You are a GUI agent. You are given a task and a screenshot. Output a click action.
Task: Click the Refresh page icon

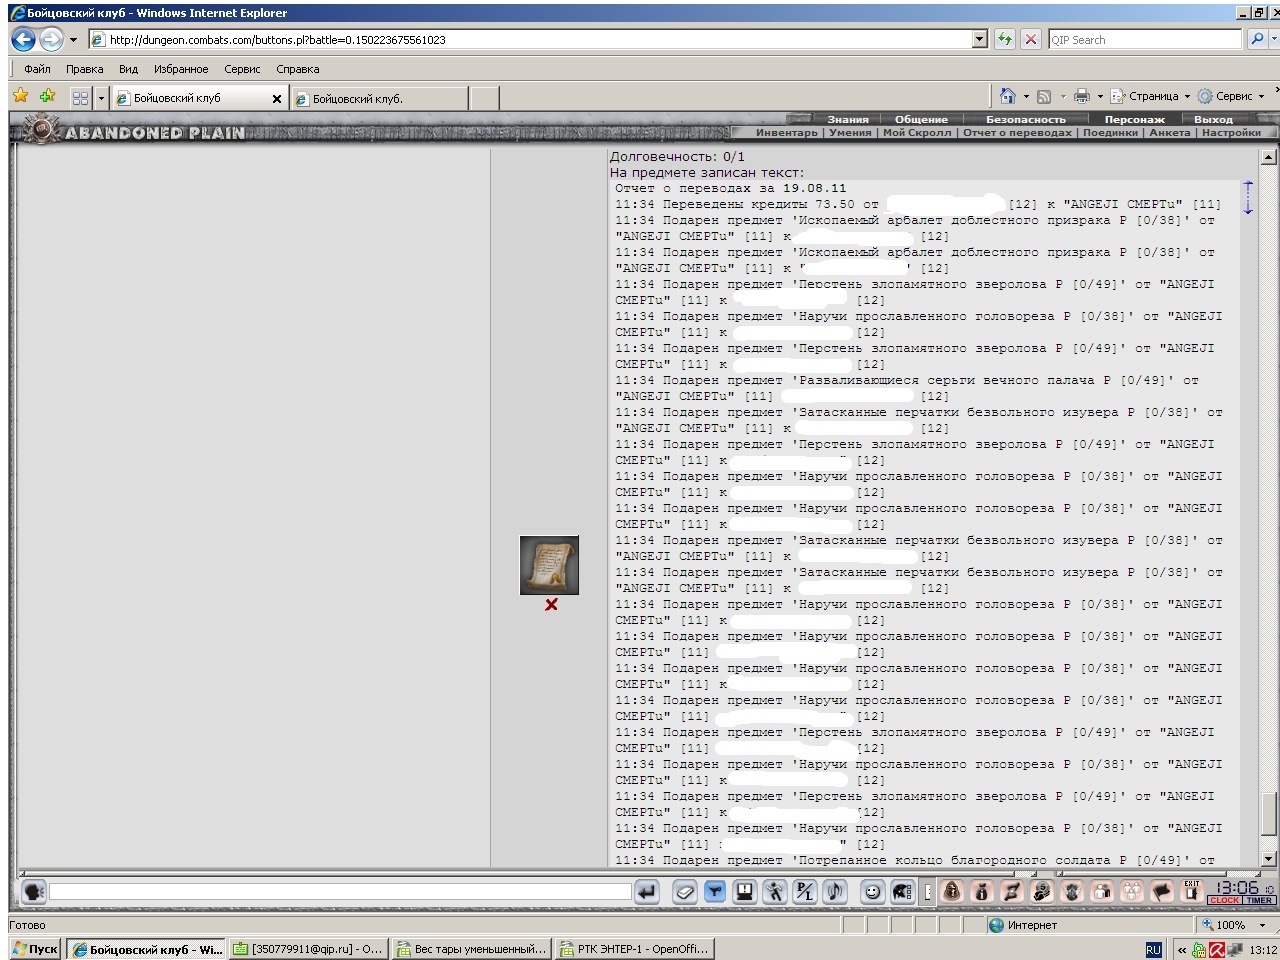point(1005,40)
